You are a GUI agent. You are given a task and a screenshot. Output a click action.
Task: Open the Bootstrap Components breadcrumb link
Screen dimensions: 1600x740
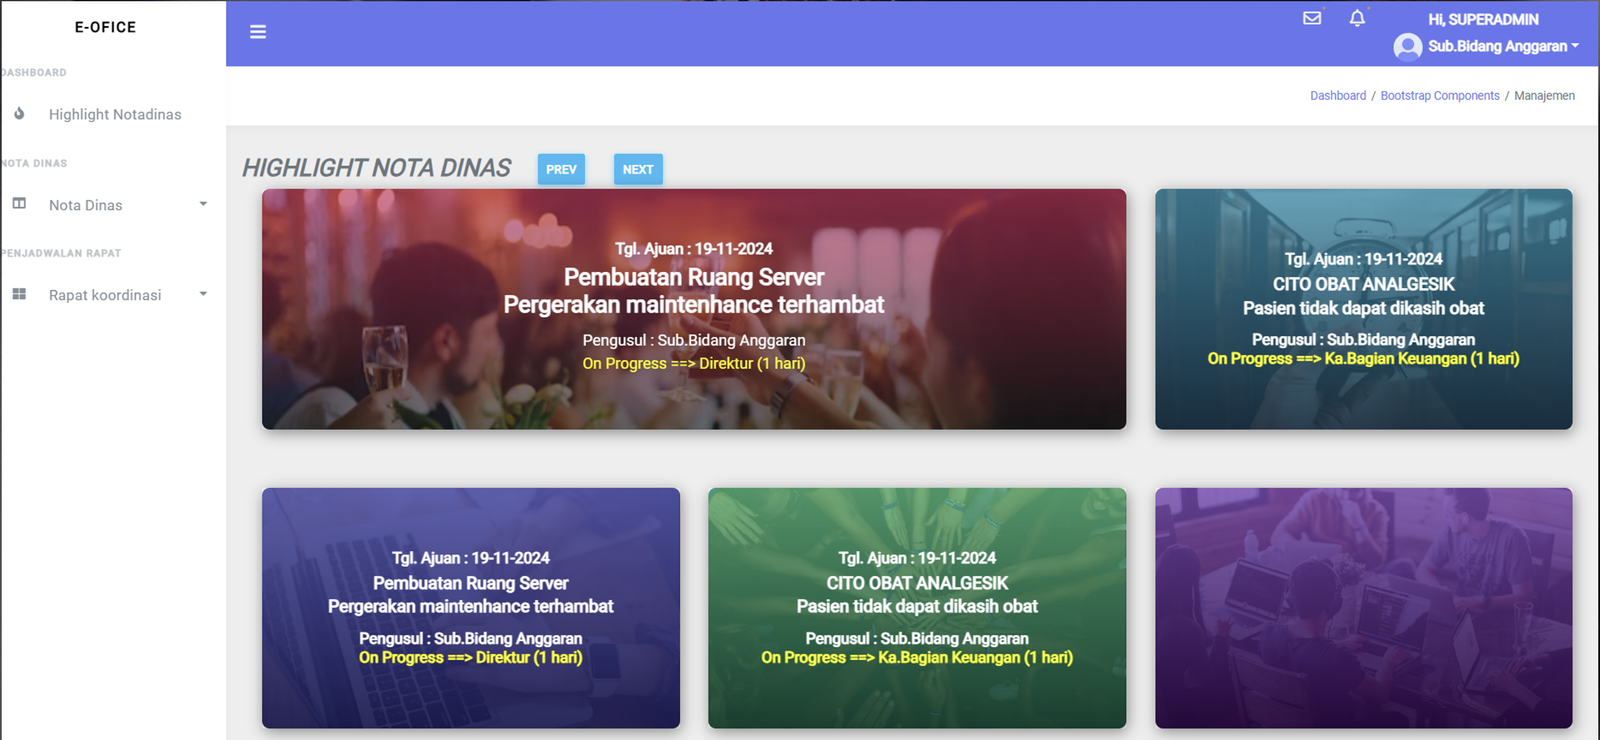(1439, 96)
